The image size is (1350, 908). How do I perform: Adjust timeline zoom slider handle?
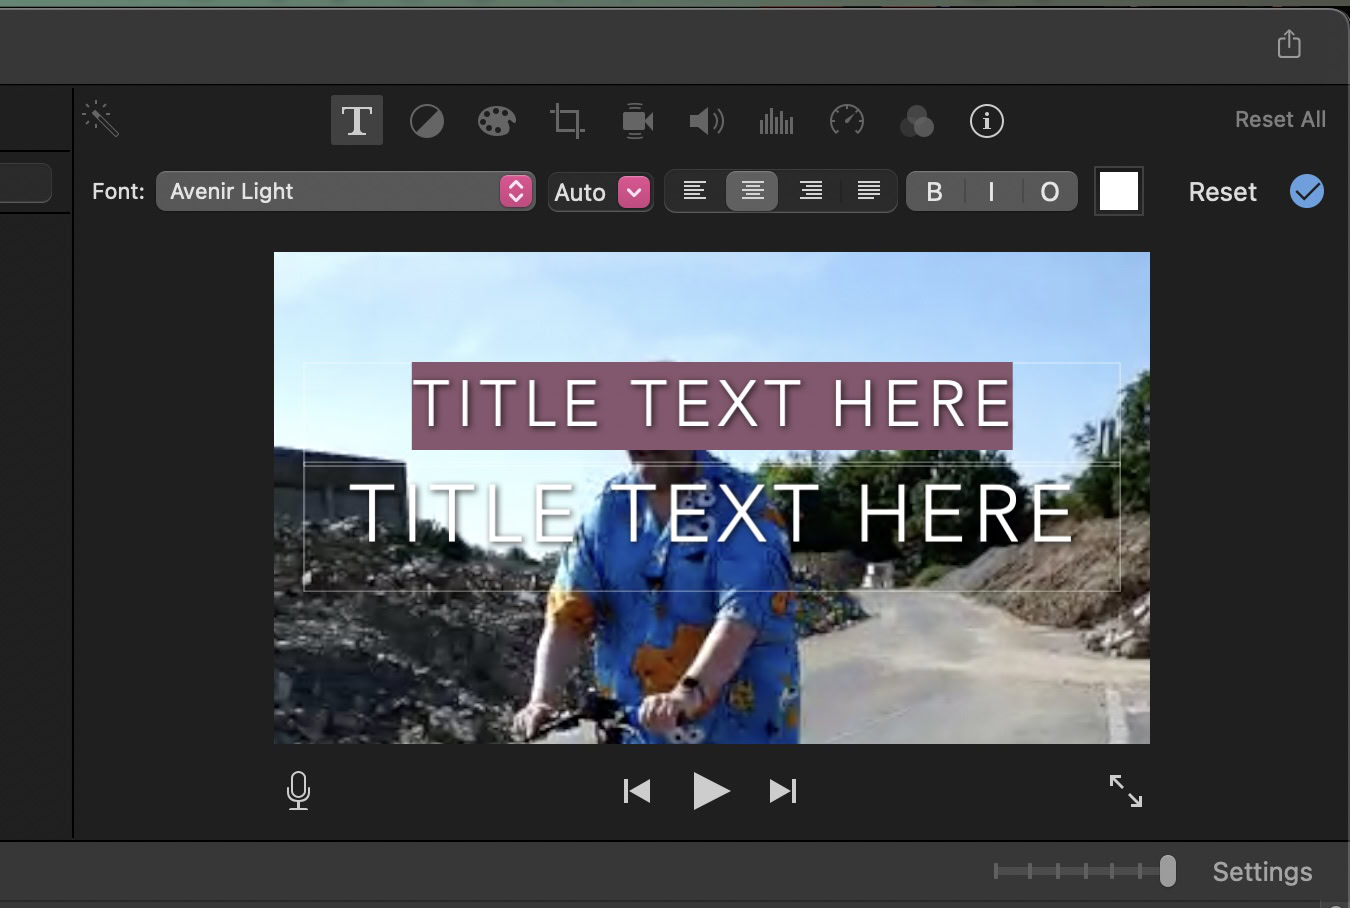(1167, 871)
